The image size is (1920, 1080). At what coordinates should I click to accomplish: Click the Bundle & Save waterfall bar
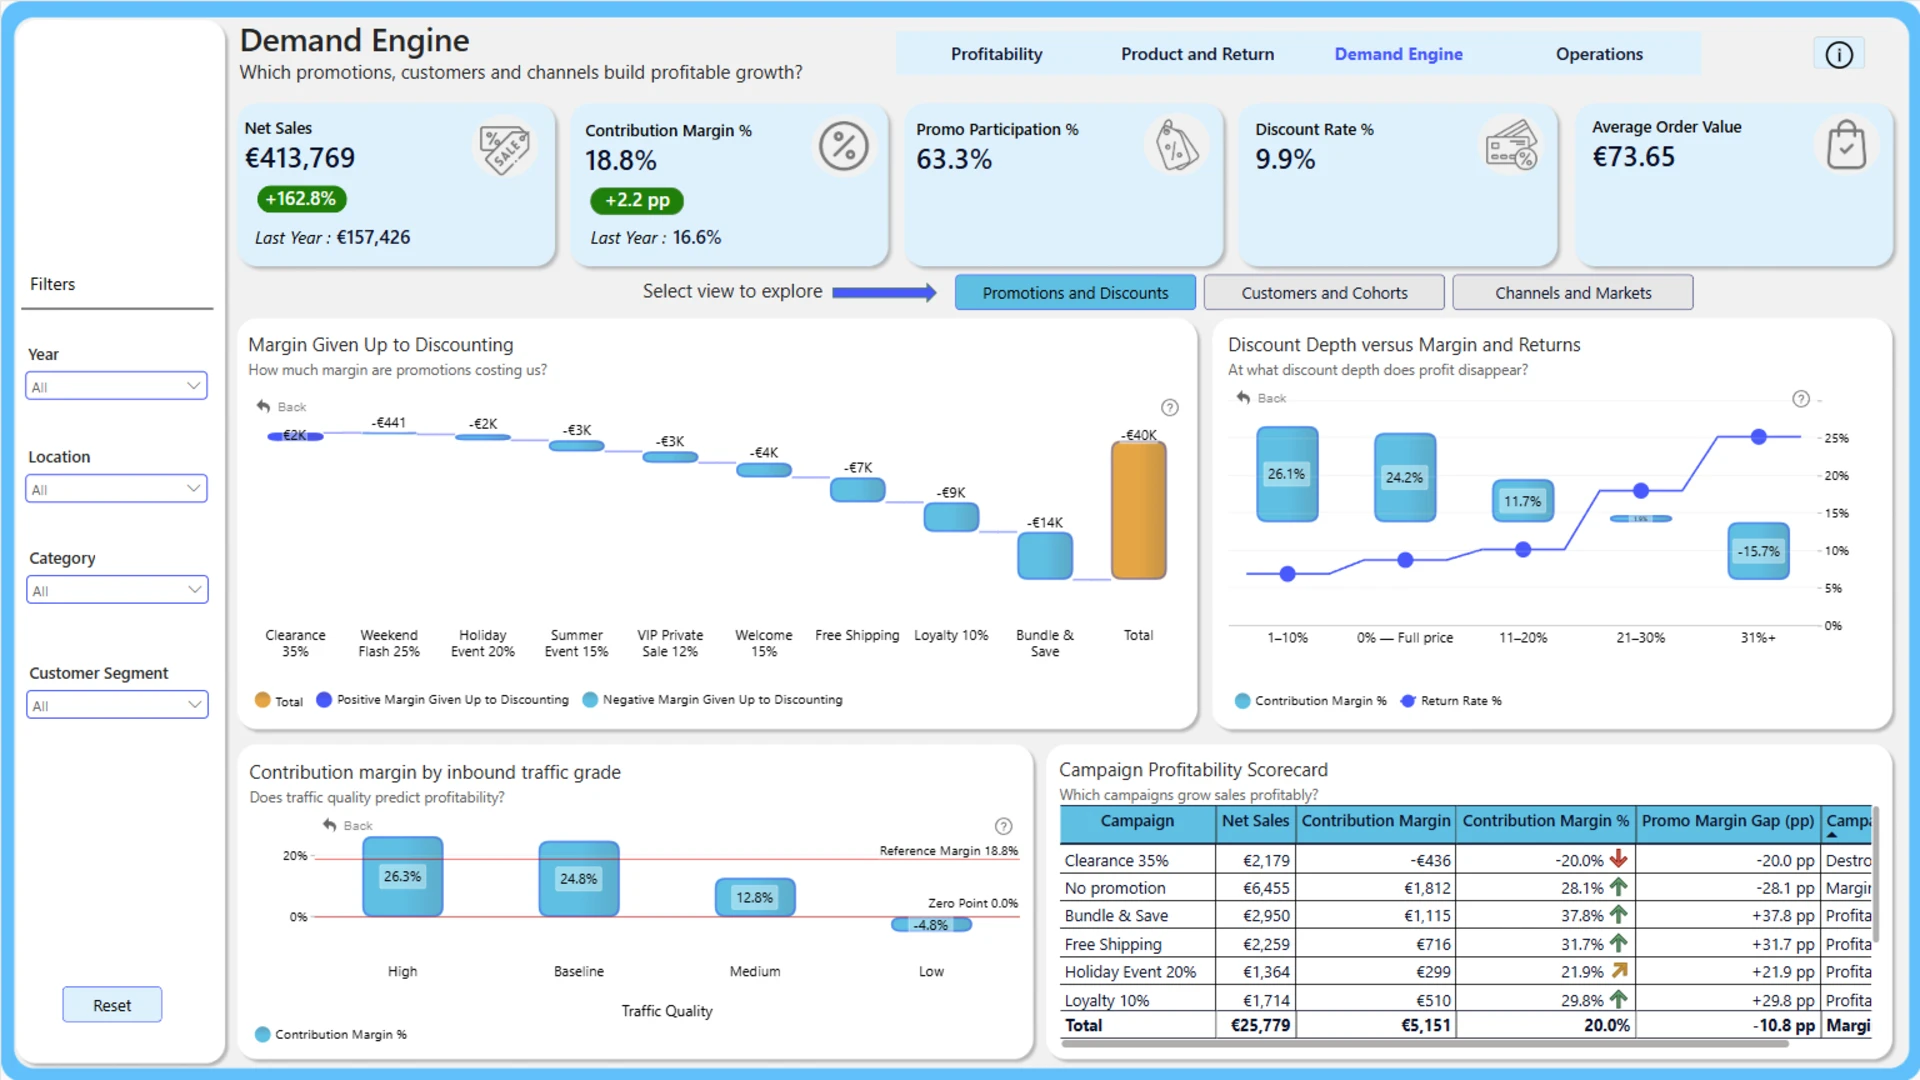(1044, 556)
